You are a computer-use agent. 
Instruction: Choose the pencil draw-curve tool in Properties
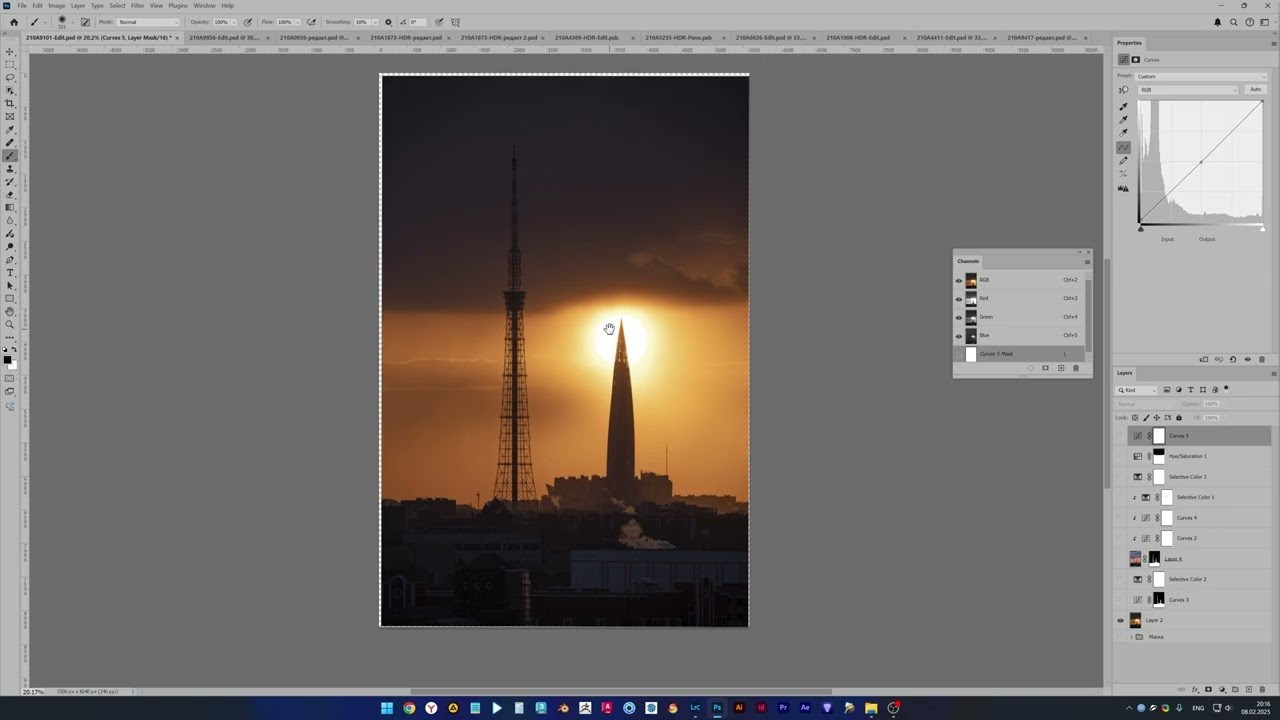tap(1123, 161)
